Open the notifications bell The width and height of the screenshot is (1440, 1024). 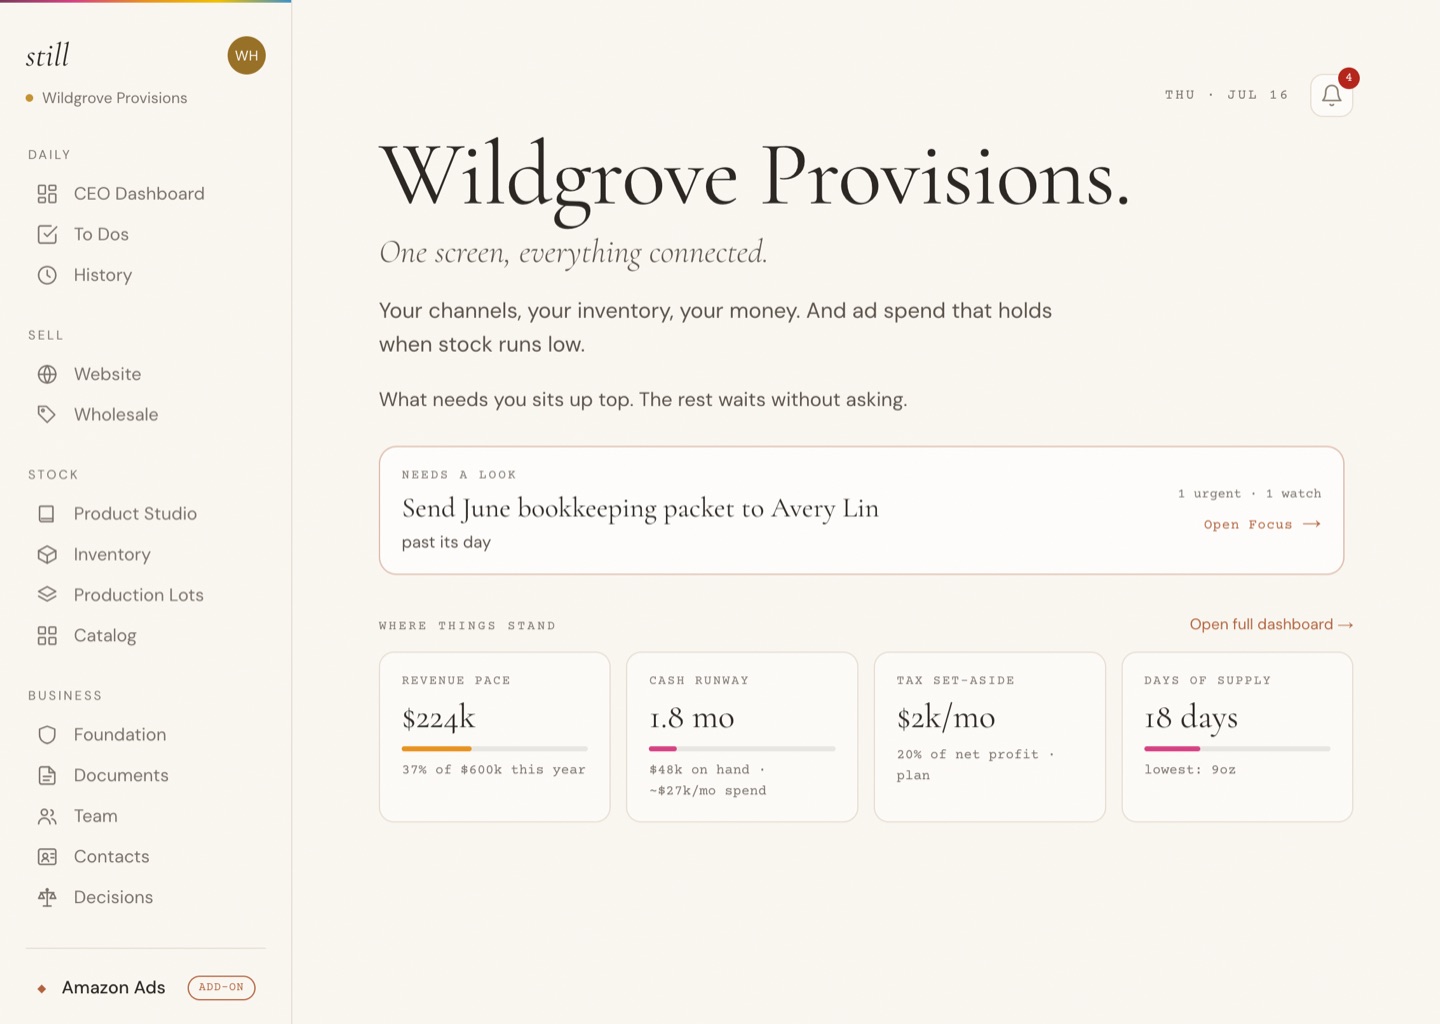tap(1331, 95)
